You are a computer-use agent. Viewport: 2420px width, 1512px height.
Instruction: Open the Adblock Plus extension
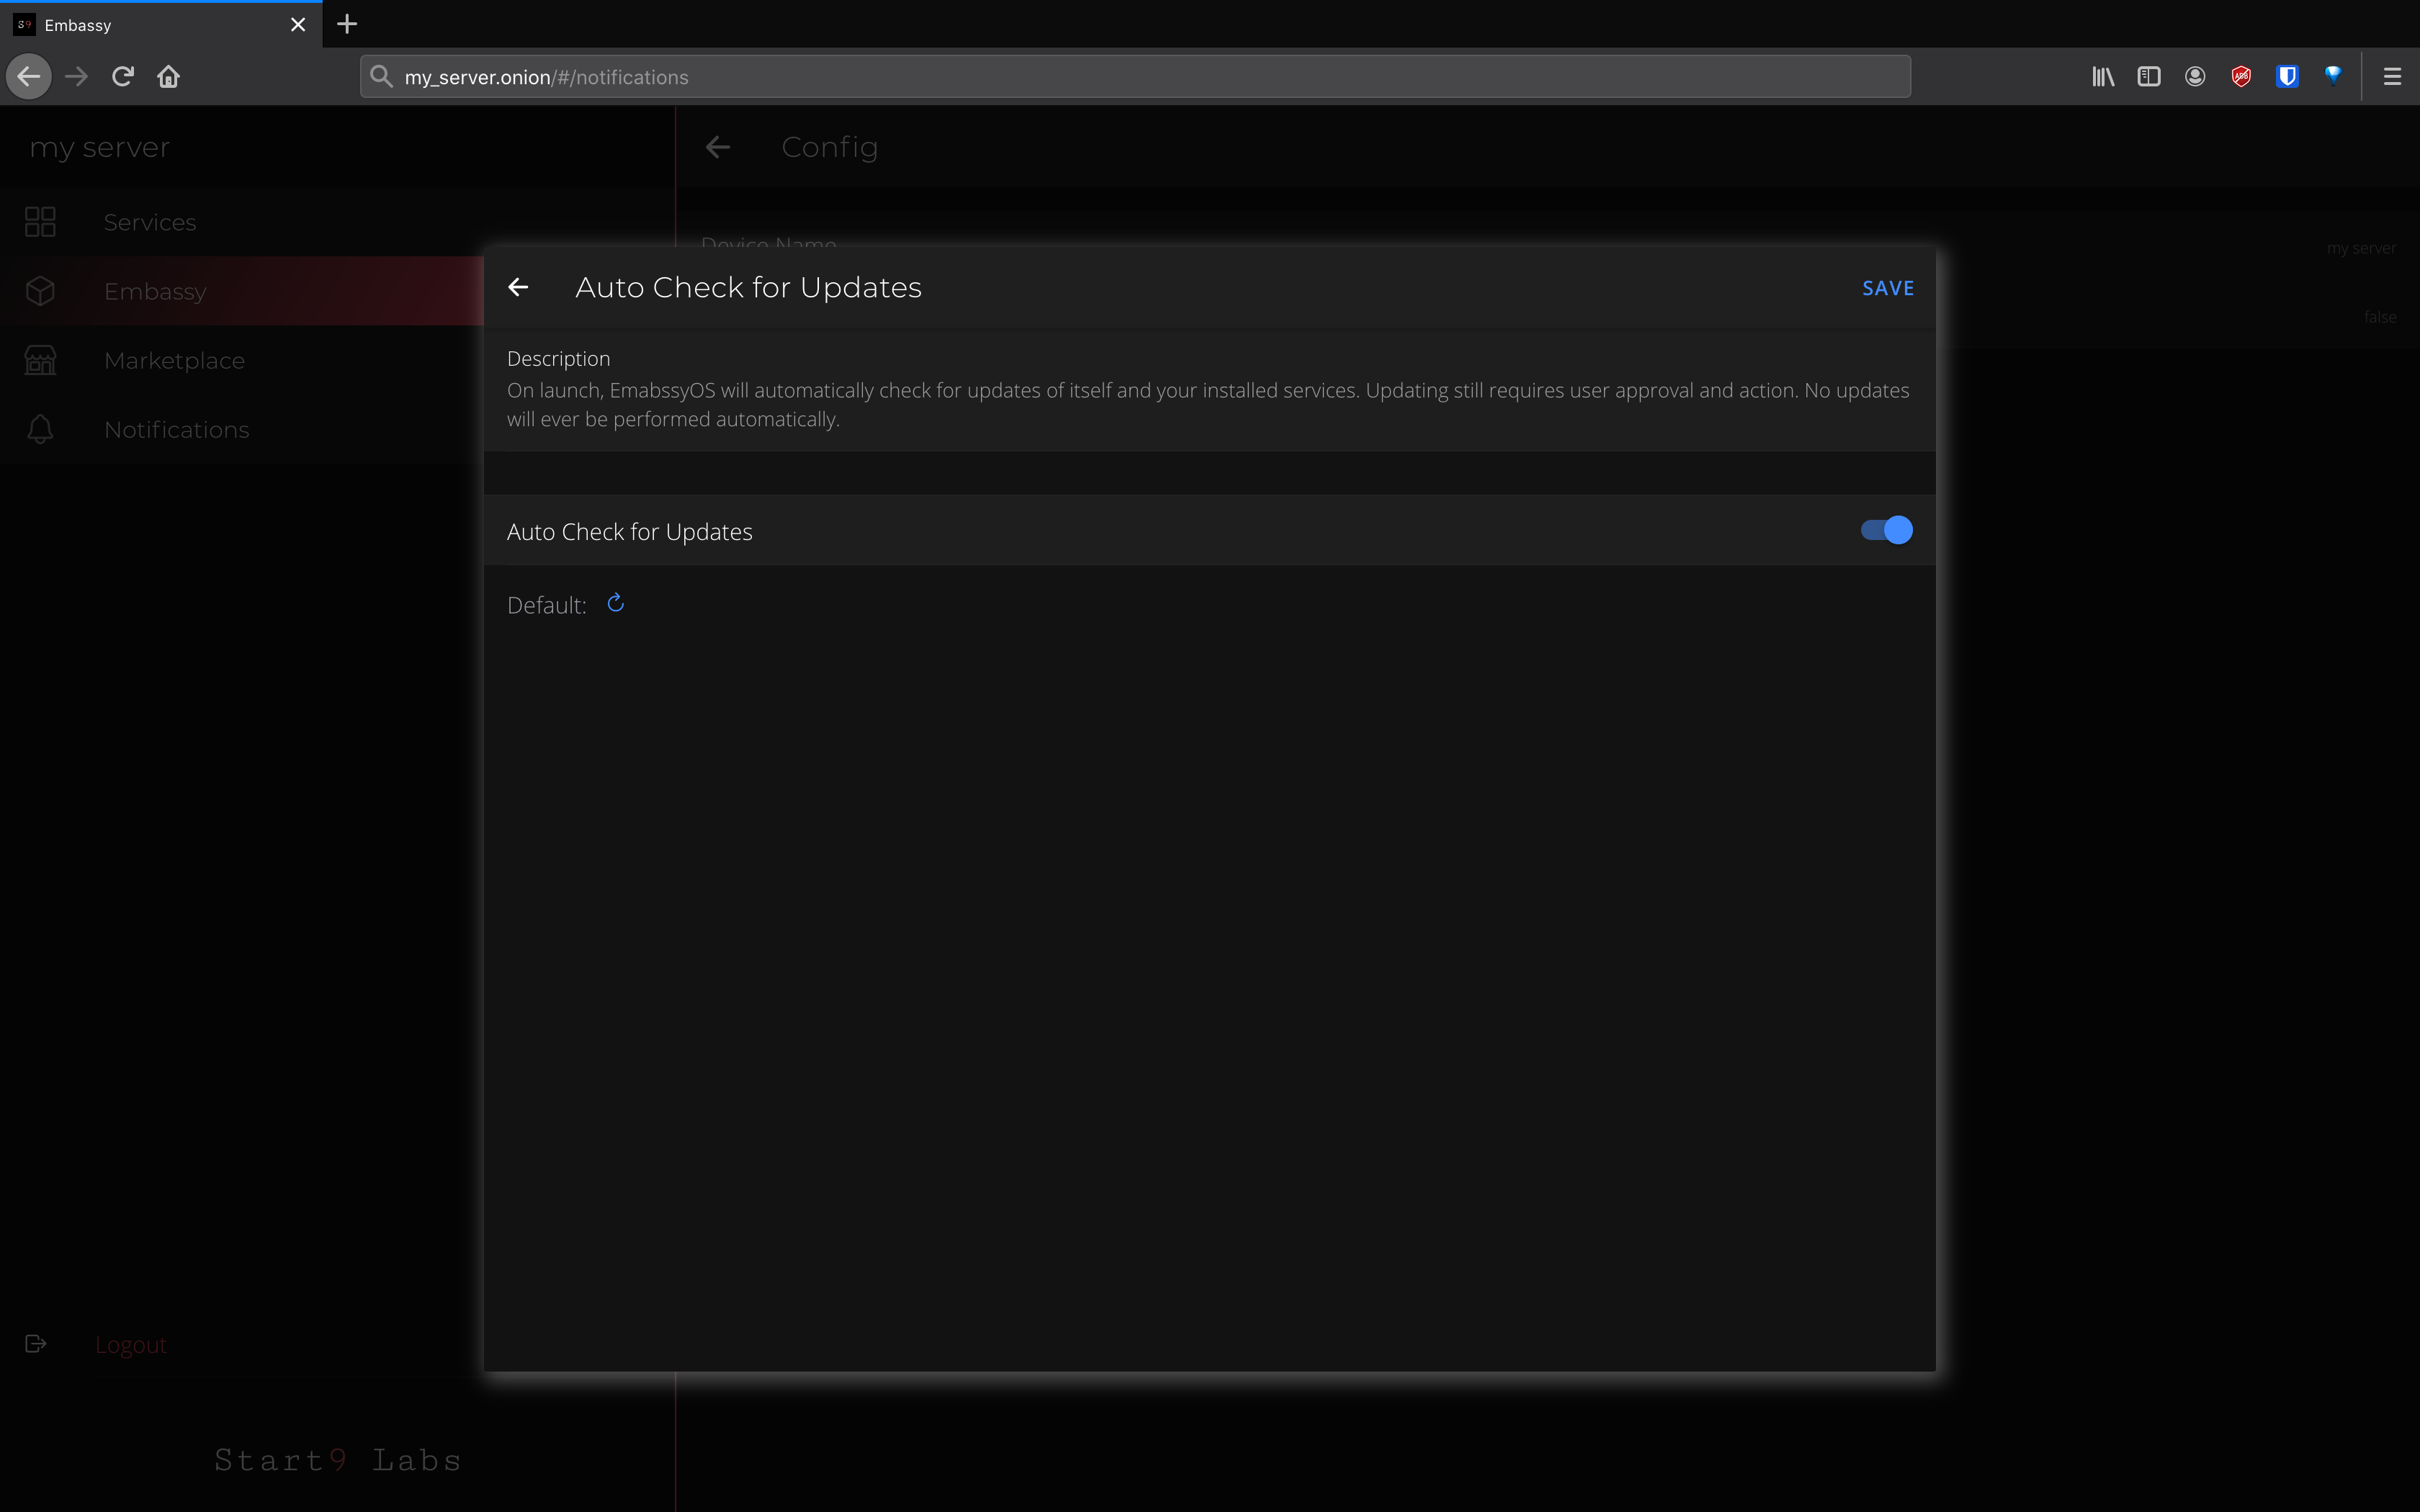click(2241, 76)
